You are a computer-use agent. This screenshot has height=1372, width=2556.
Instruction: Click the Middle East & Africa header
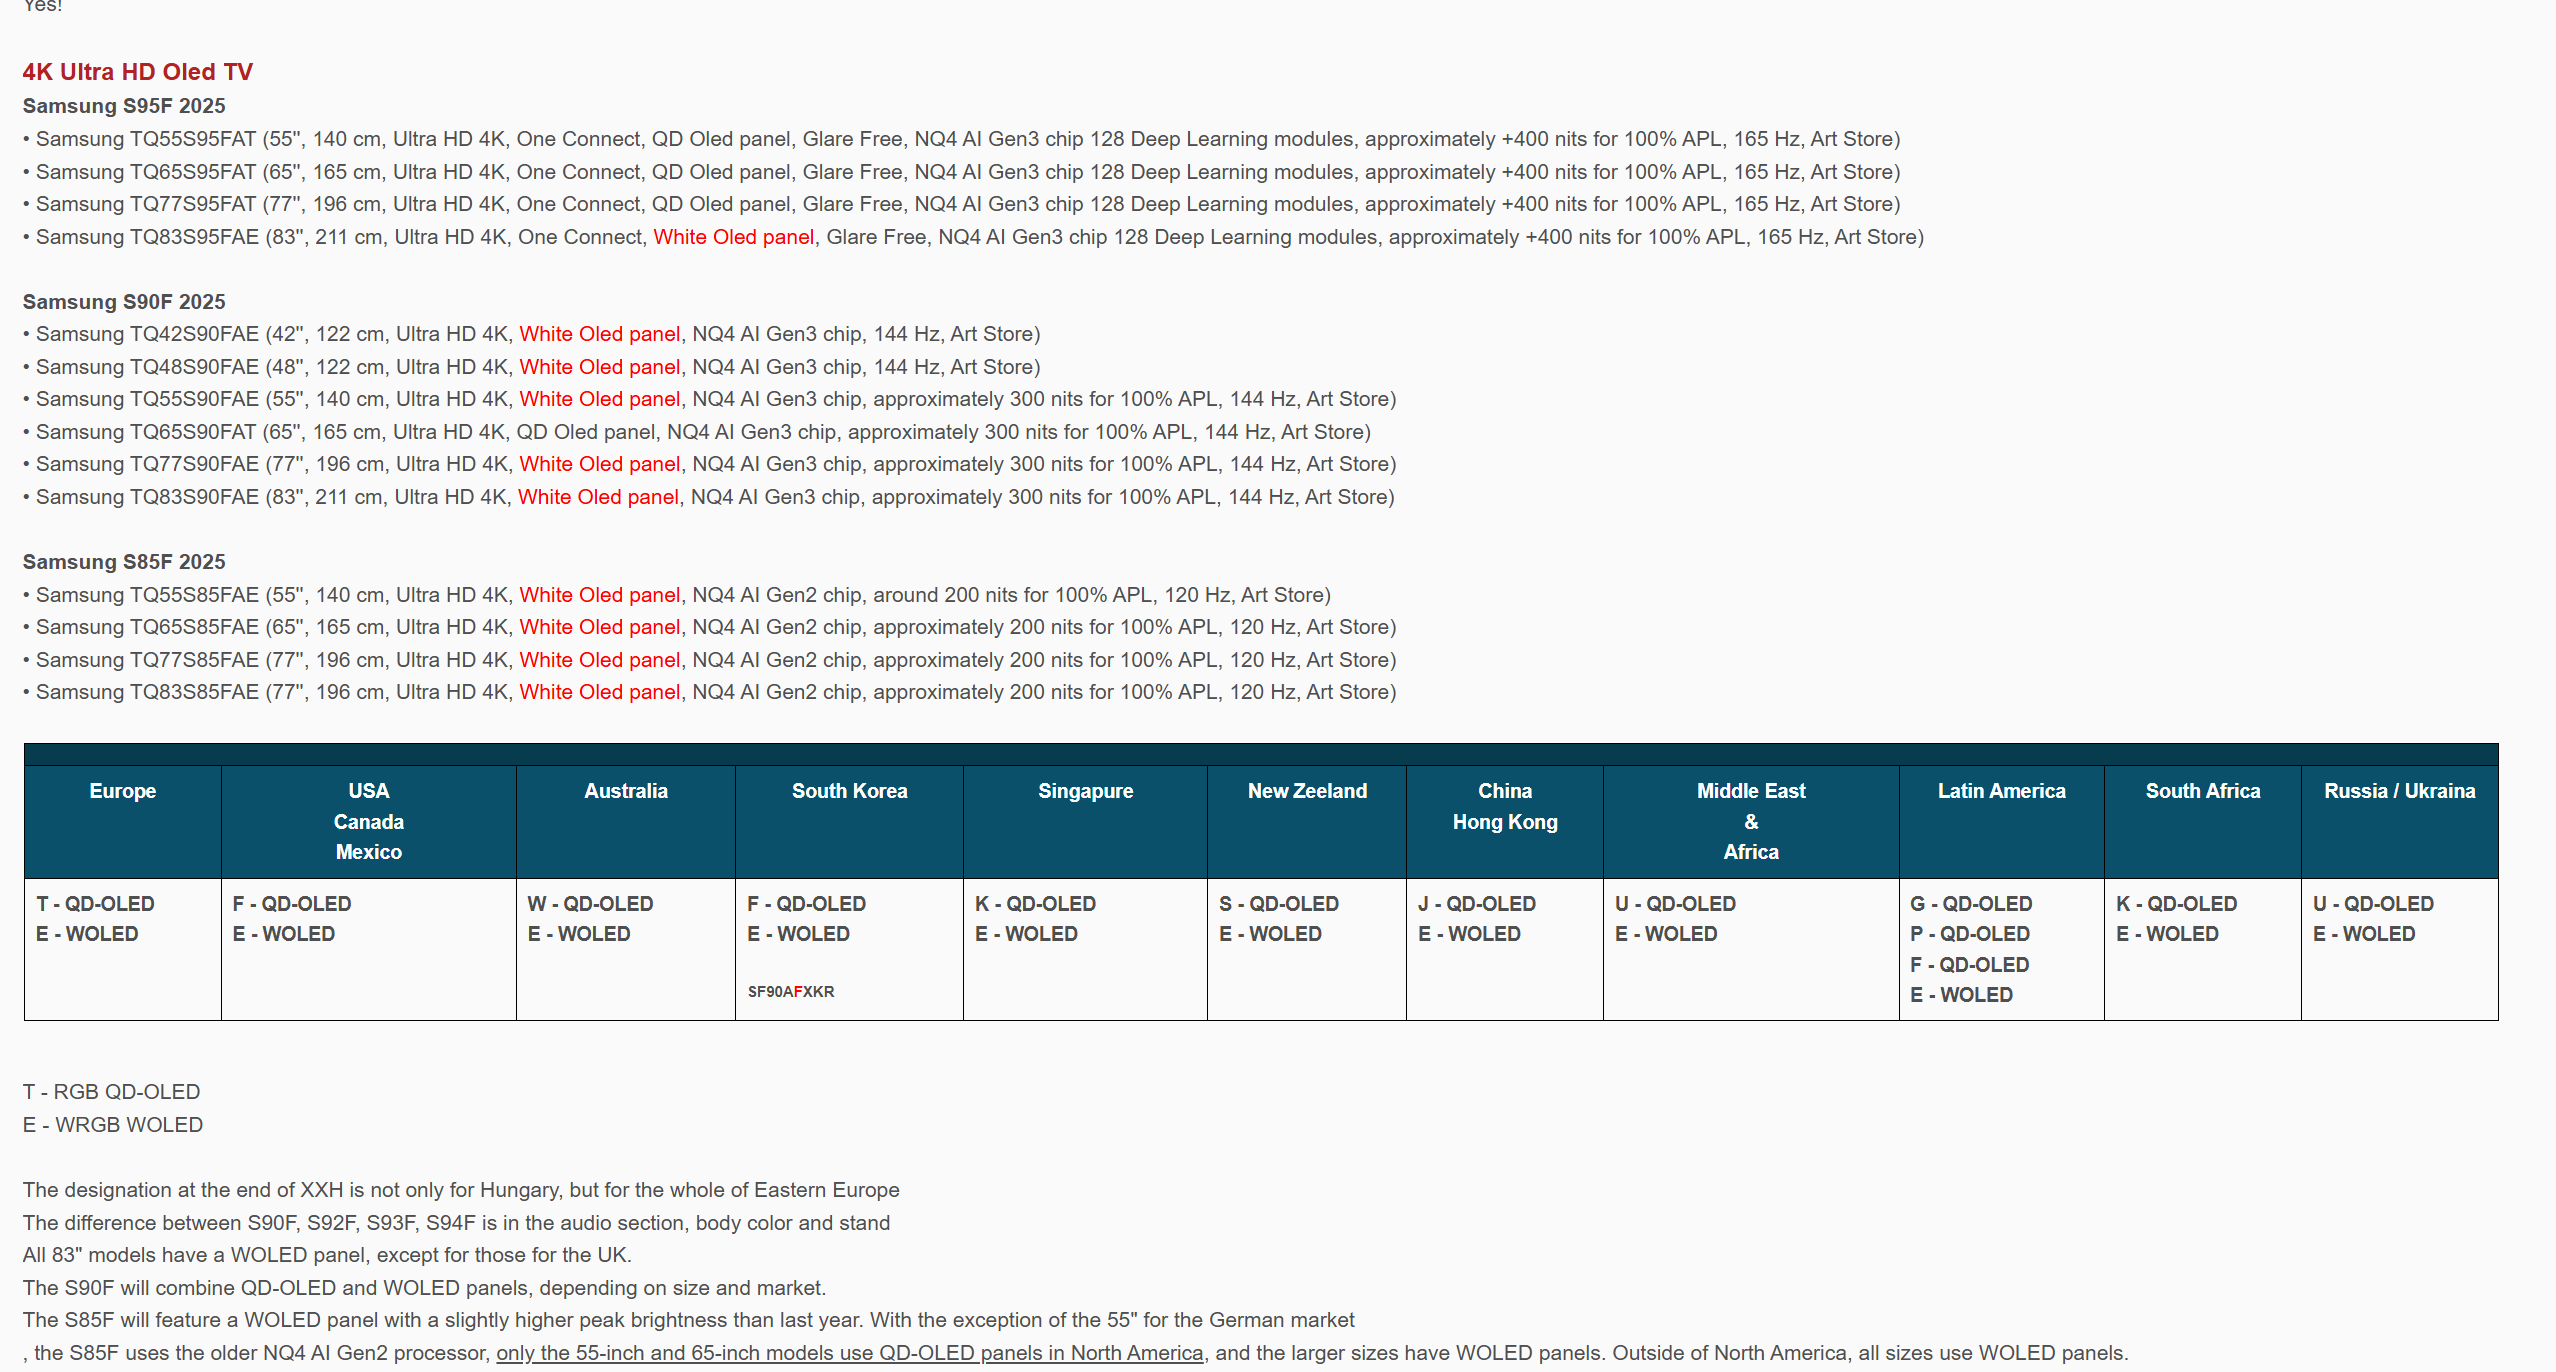pos(1751,821)
